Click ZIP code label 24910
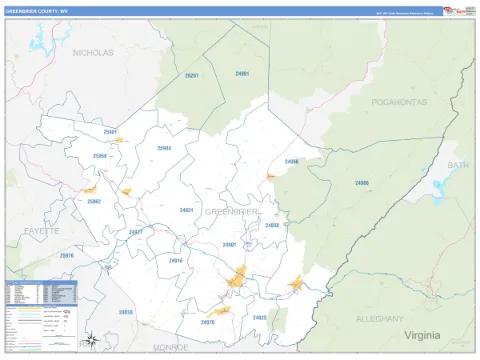The image size is (480, 360). pos(126,312)
